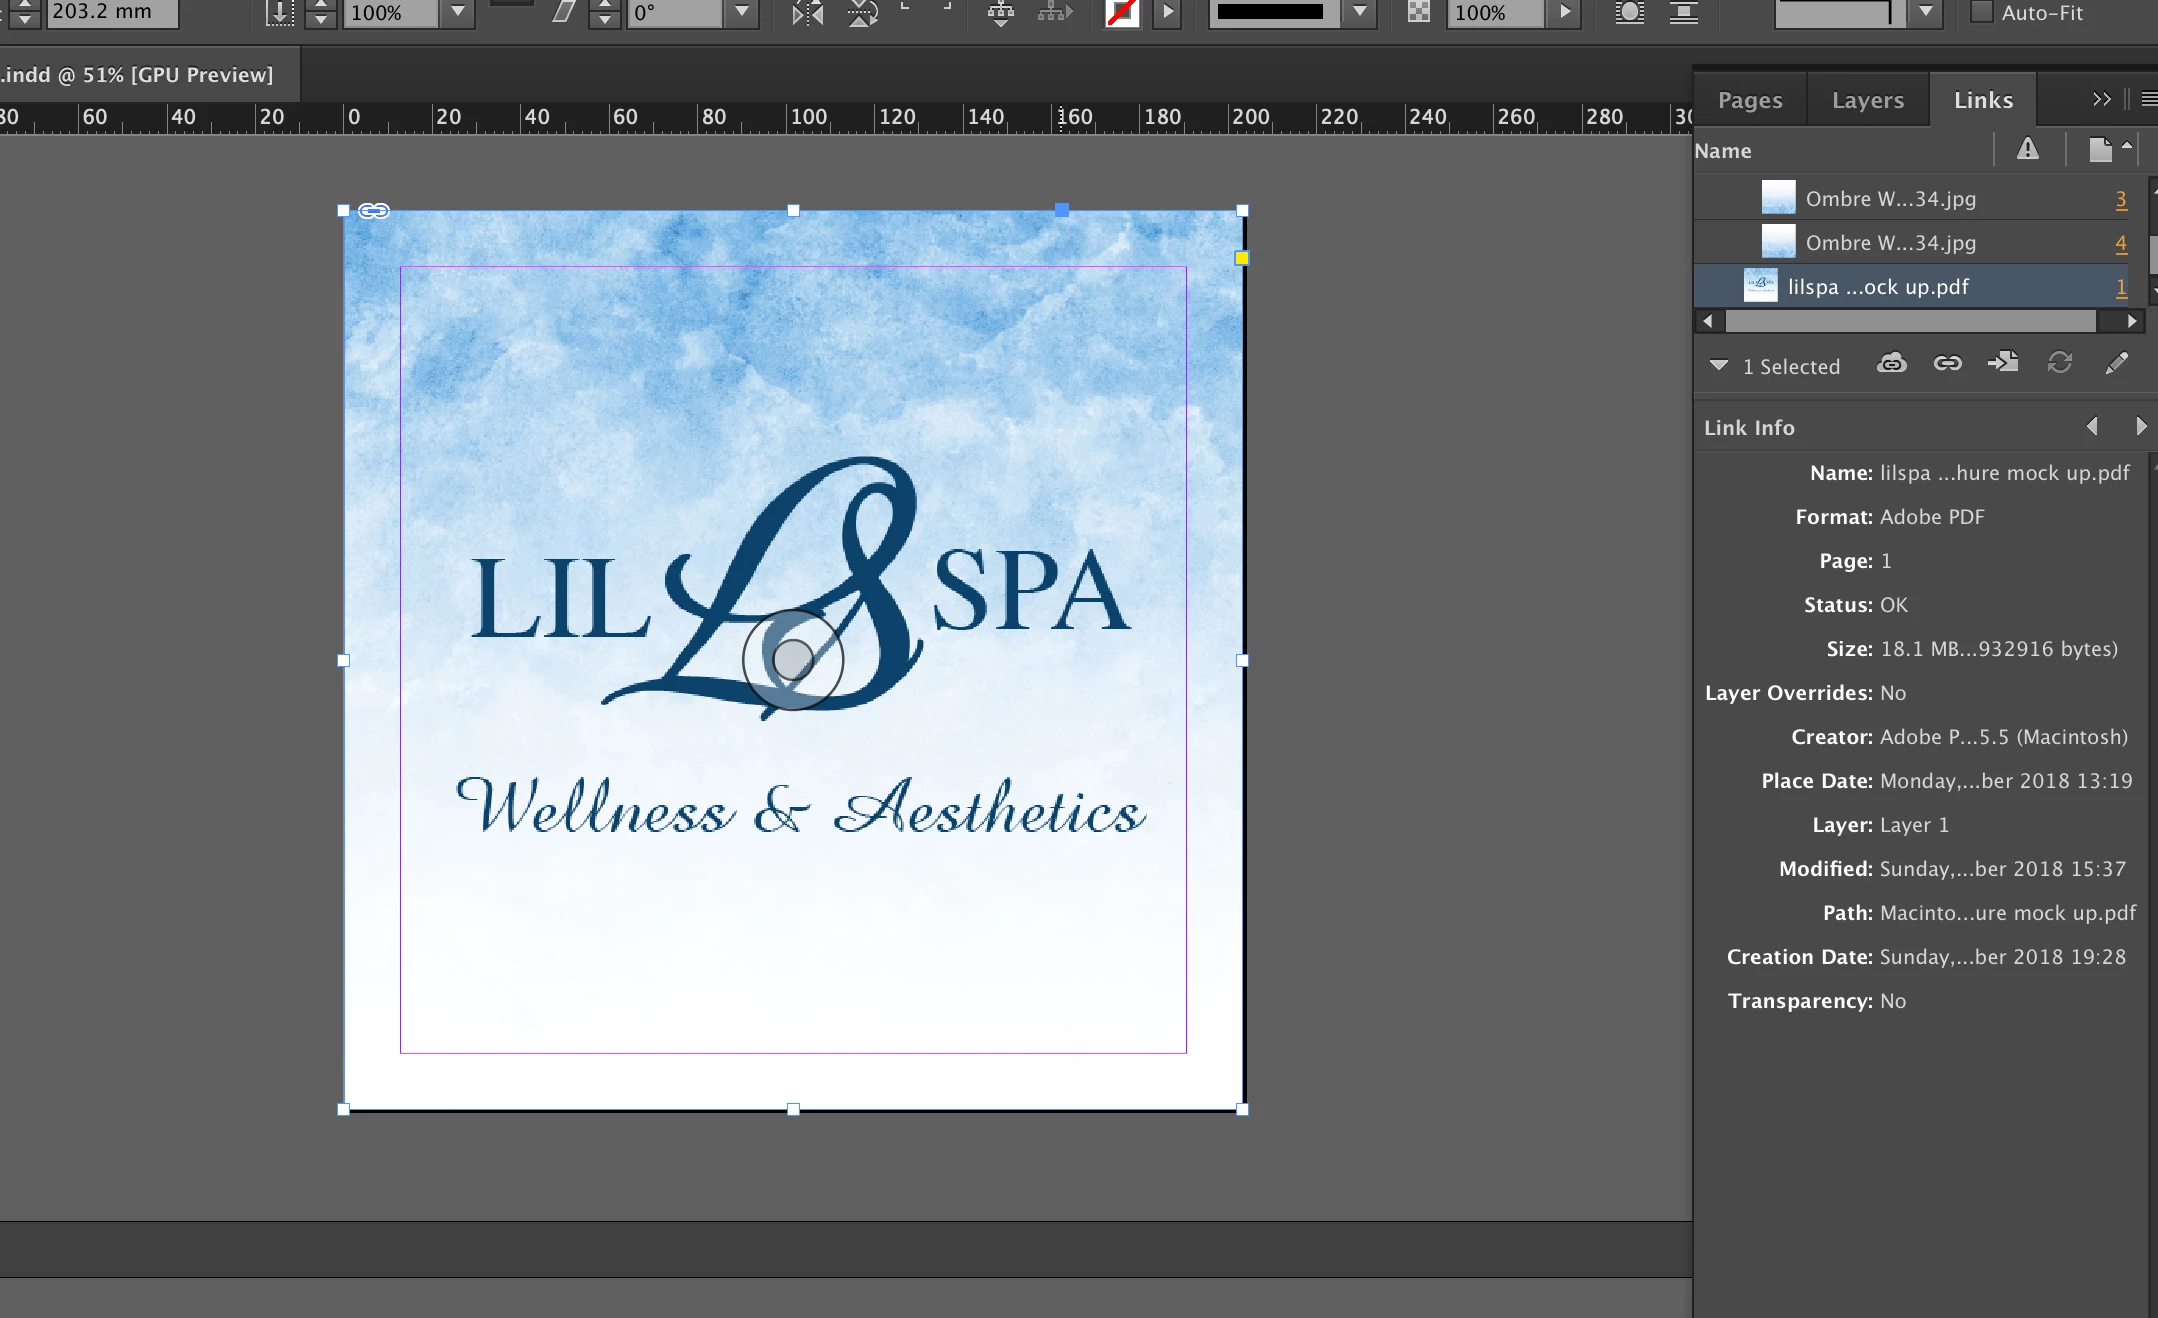Sort links by the status warning column
Screen dimensions: 2158x1318
(x=2027, y=150)
